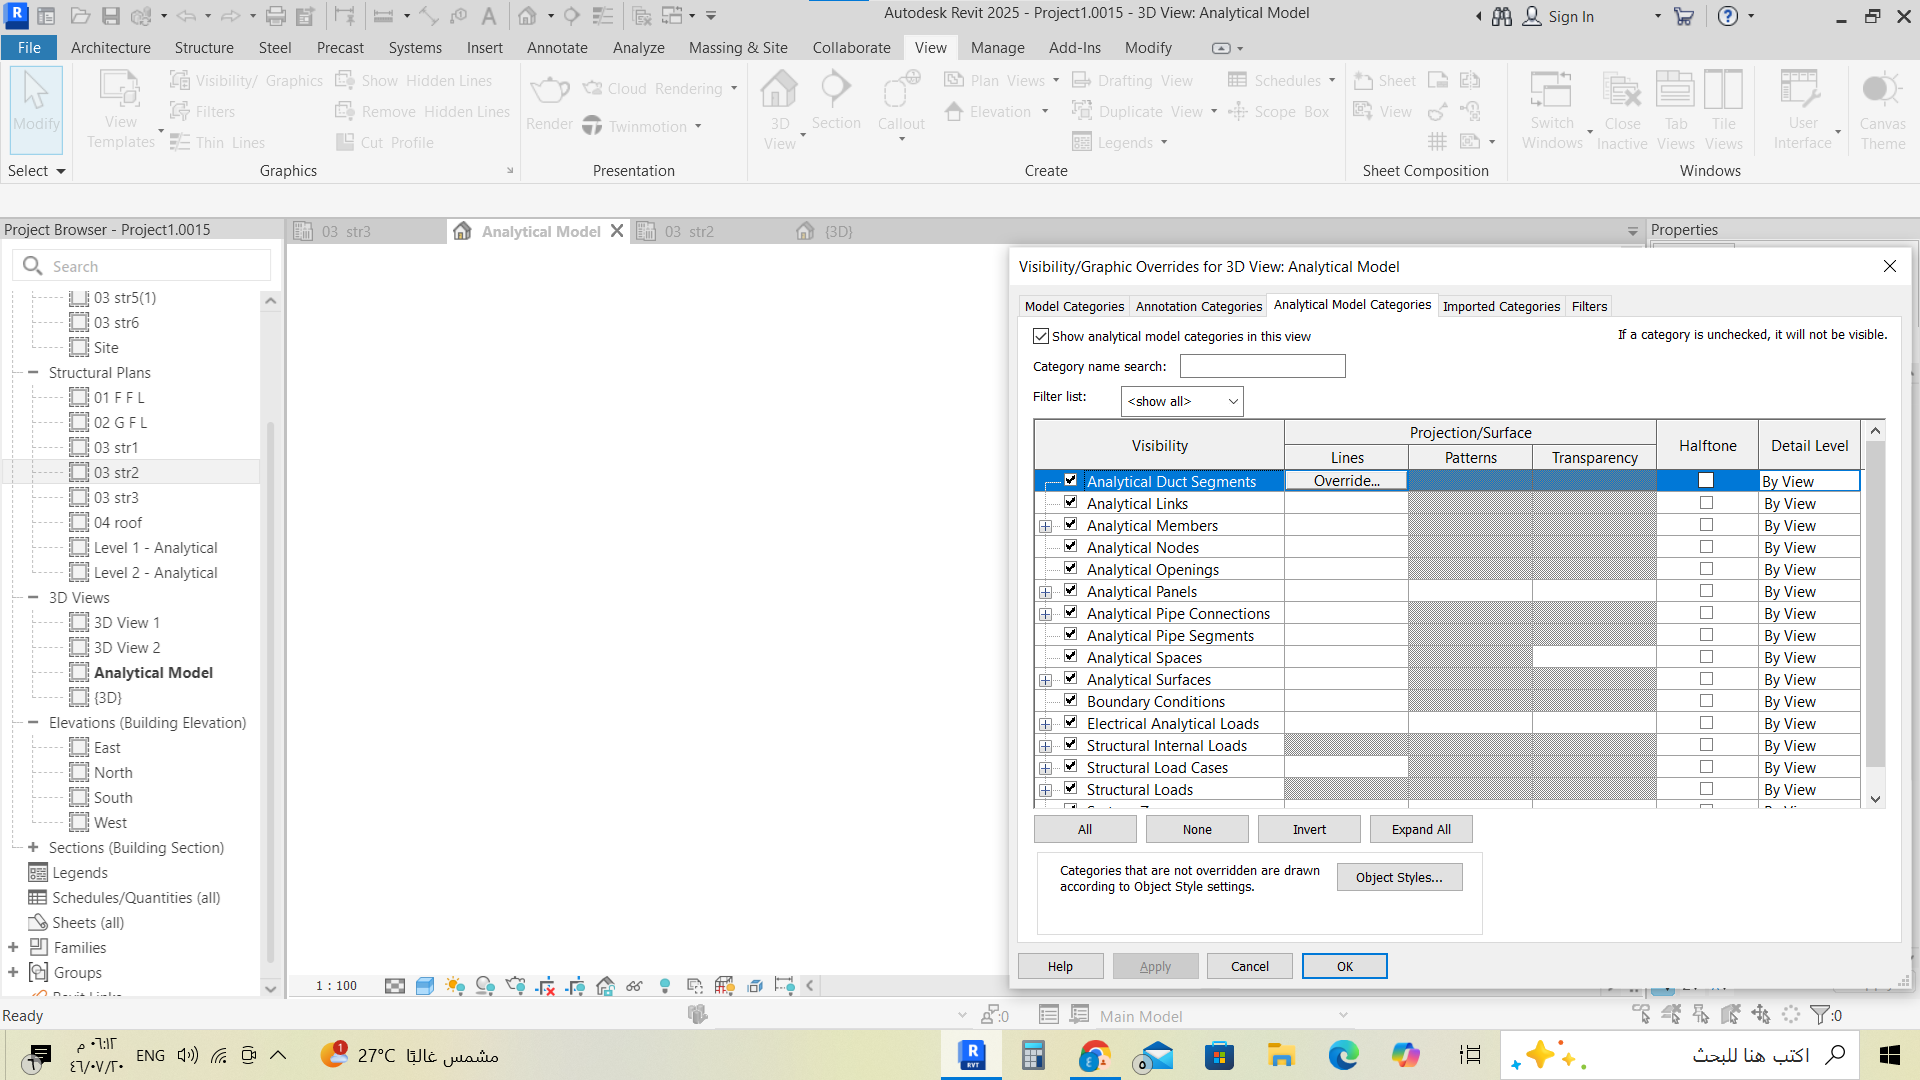Open the Calculator app from the taskbar

tap(1033, 1055)
